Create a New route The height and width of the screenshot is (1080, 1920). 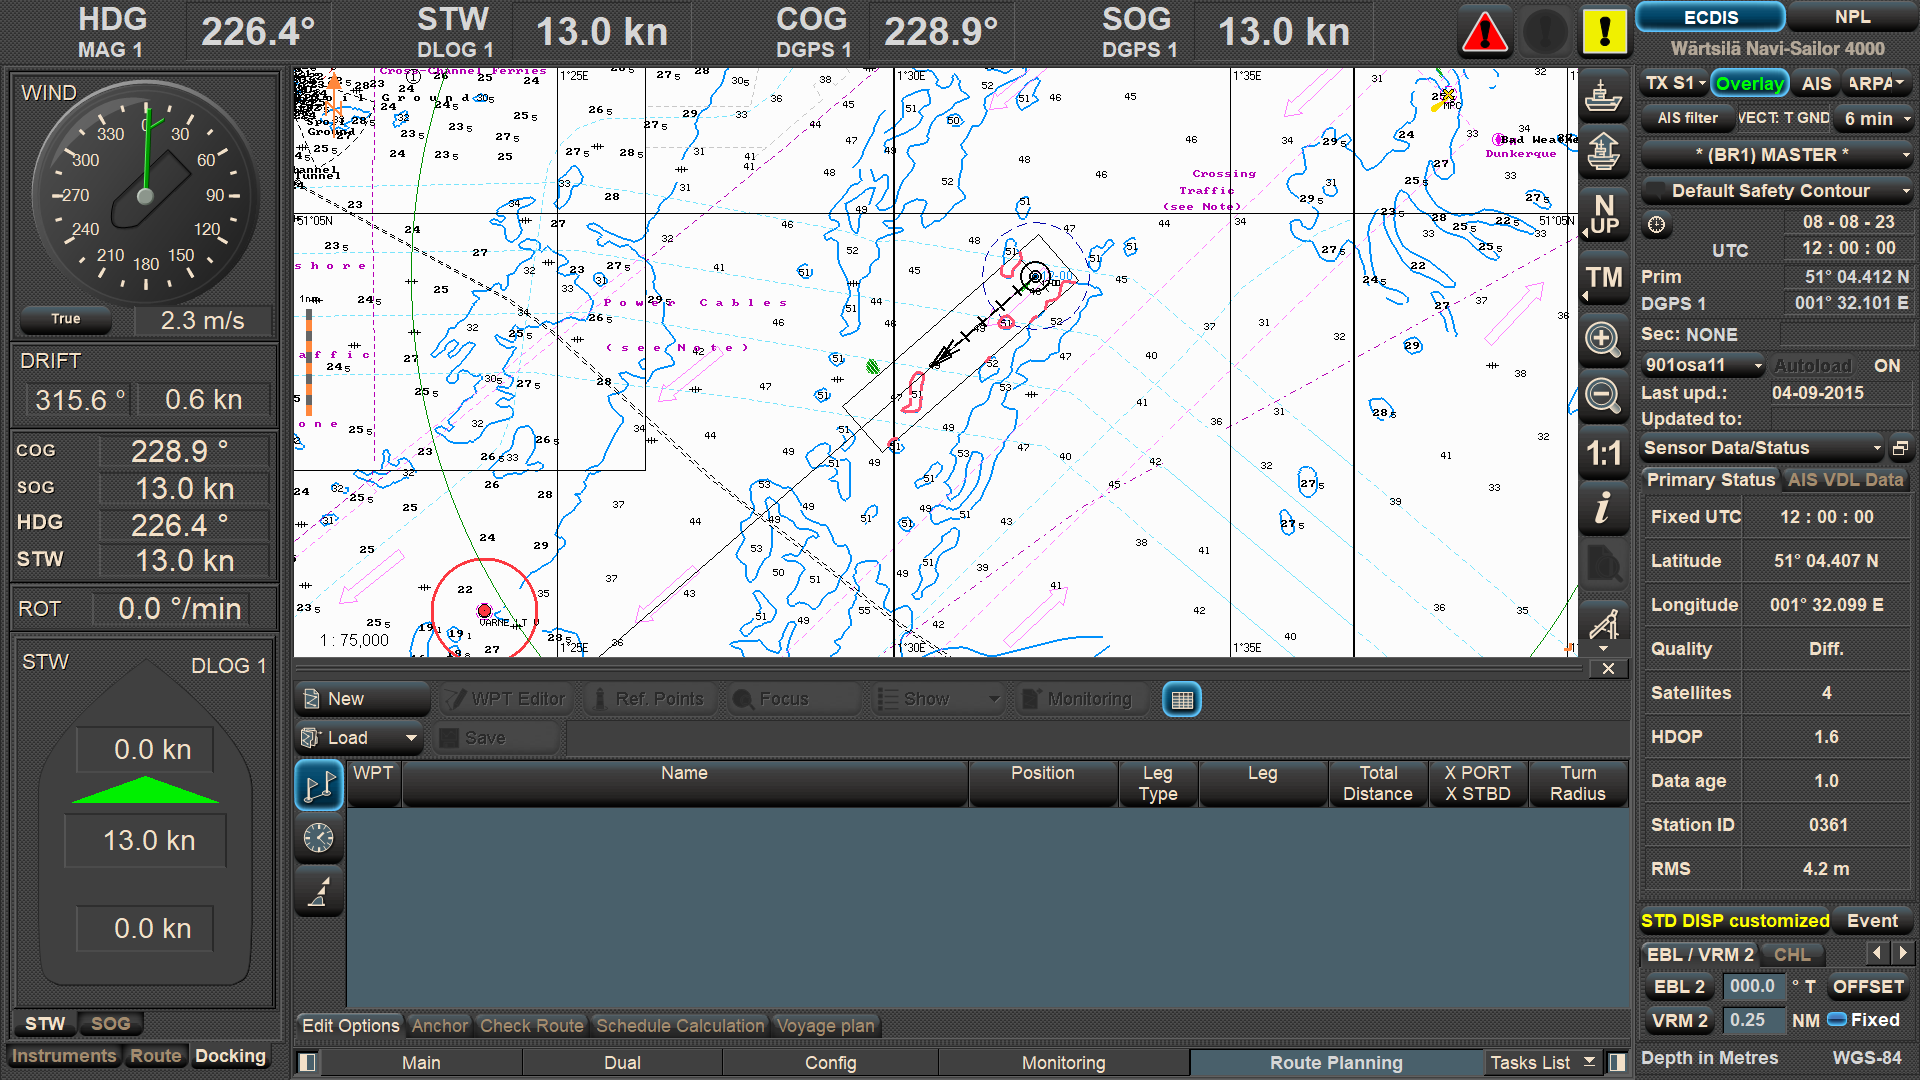(x=361, y=698)
